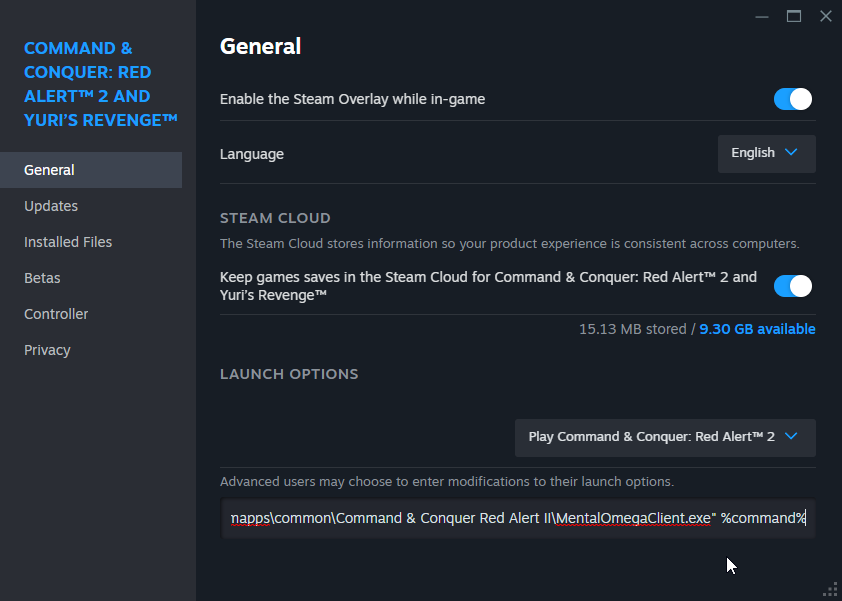Turn off Steam Cloud saves toggle

(x=793, y=286)
